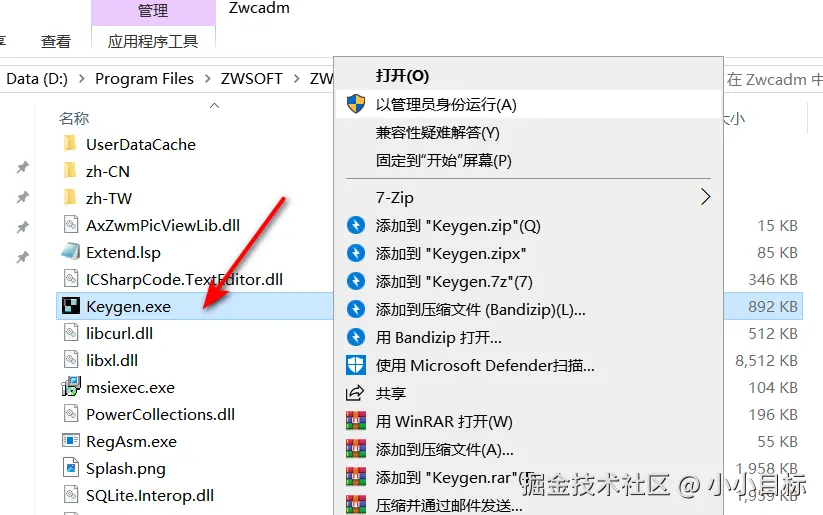The image size is (823, 515).
Task: Select 打开(O) from the context menu
Action: point(403,76)
